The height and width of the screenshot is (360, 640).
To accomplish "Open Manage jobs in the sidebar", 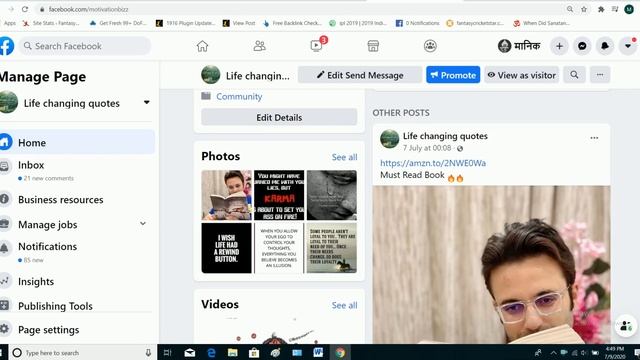I will coord(47,224).
